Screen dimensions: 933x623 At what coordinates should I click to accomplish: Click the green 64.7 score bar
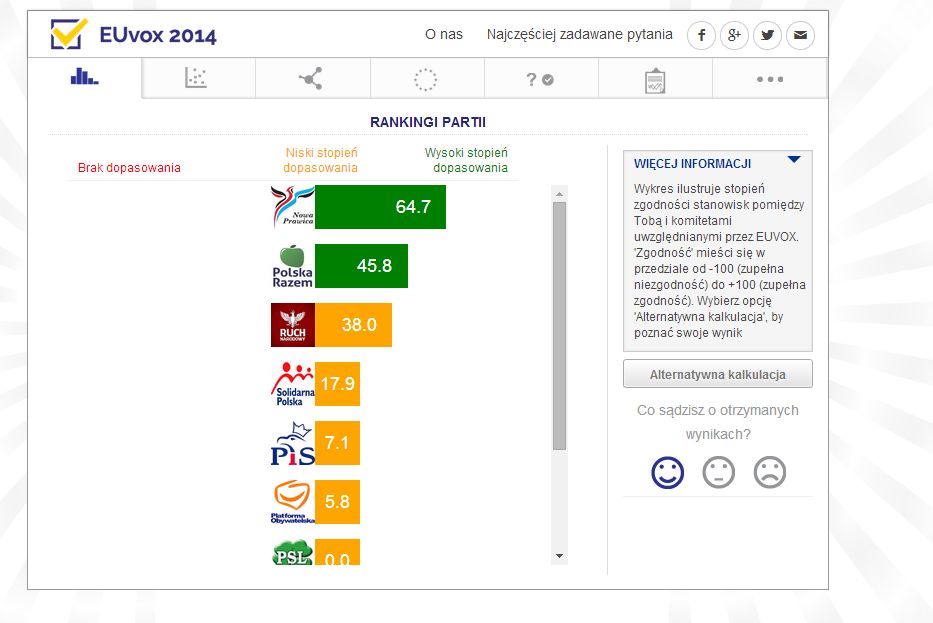coord(380,206)
